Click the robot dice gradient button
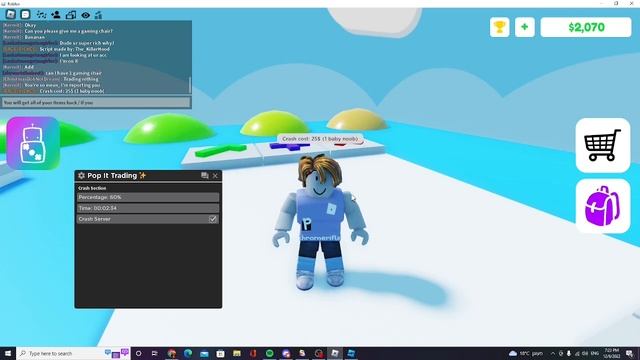 click(33, 143)
